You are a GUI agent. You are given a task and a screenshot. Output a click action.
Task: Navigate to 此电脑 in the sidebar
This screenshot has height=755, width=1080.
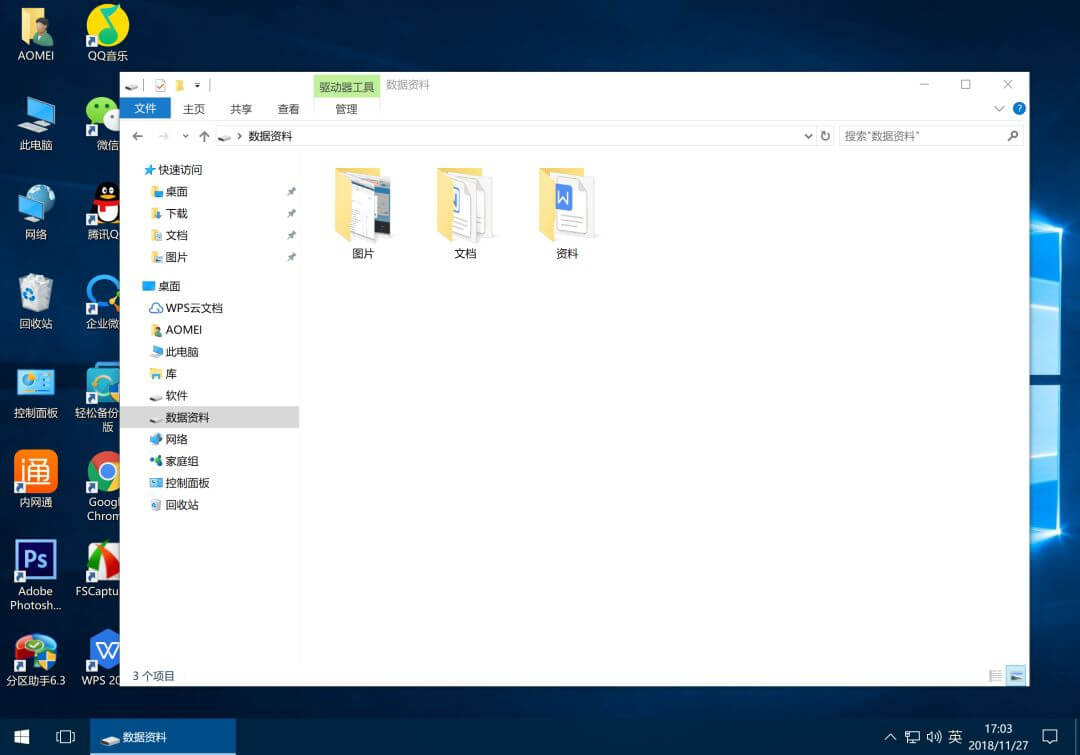click(x=182, y=352)
